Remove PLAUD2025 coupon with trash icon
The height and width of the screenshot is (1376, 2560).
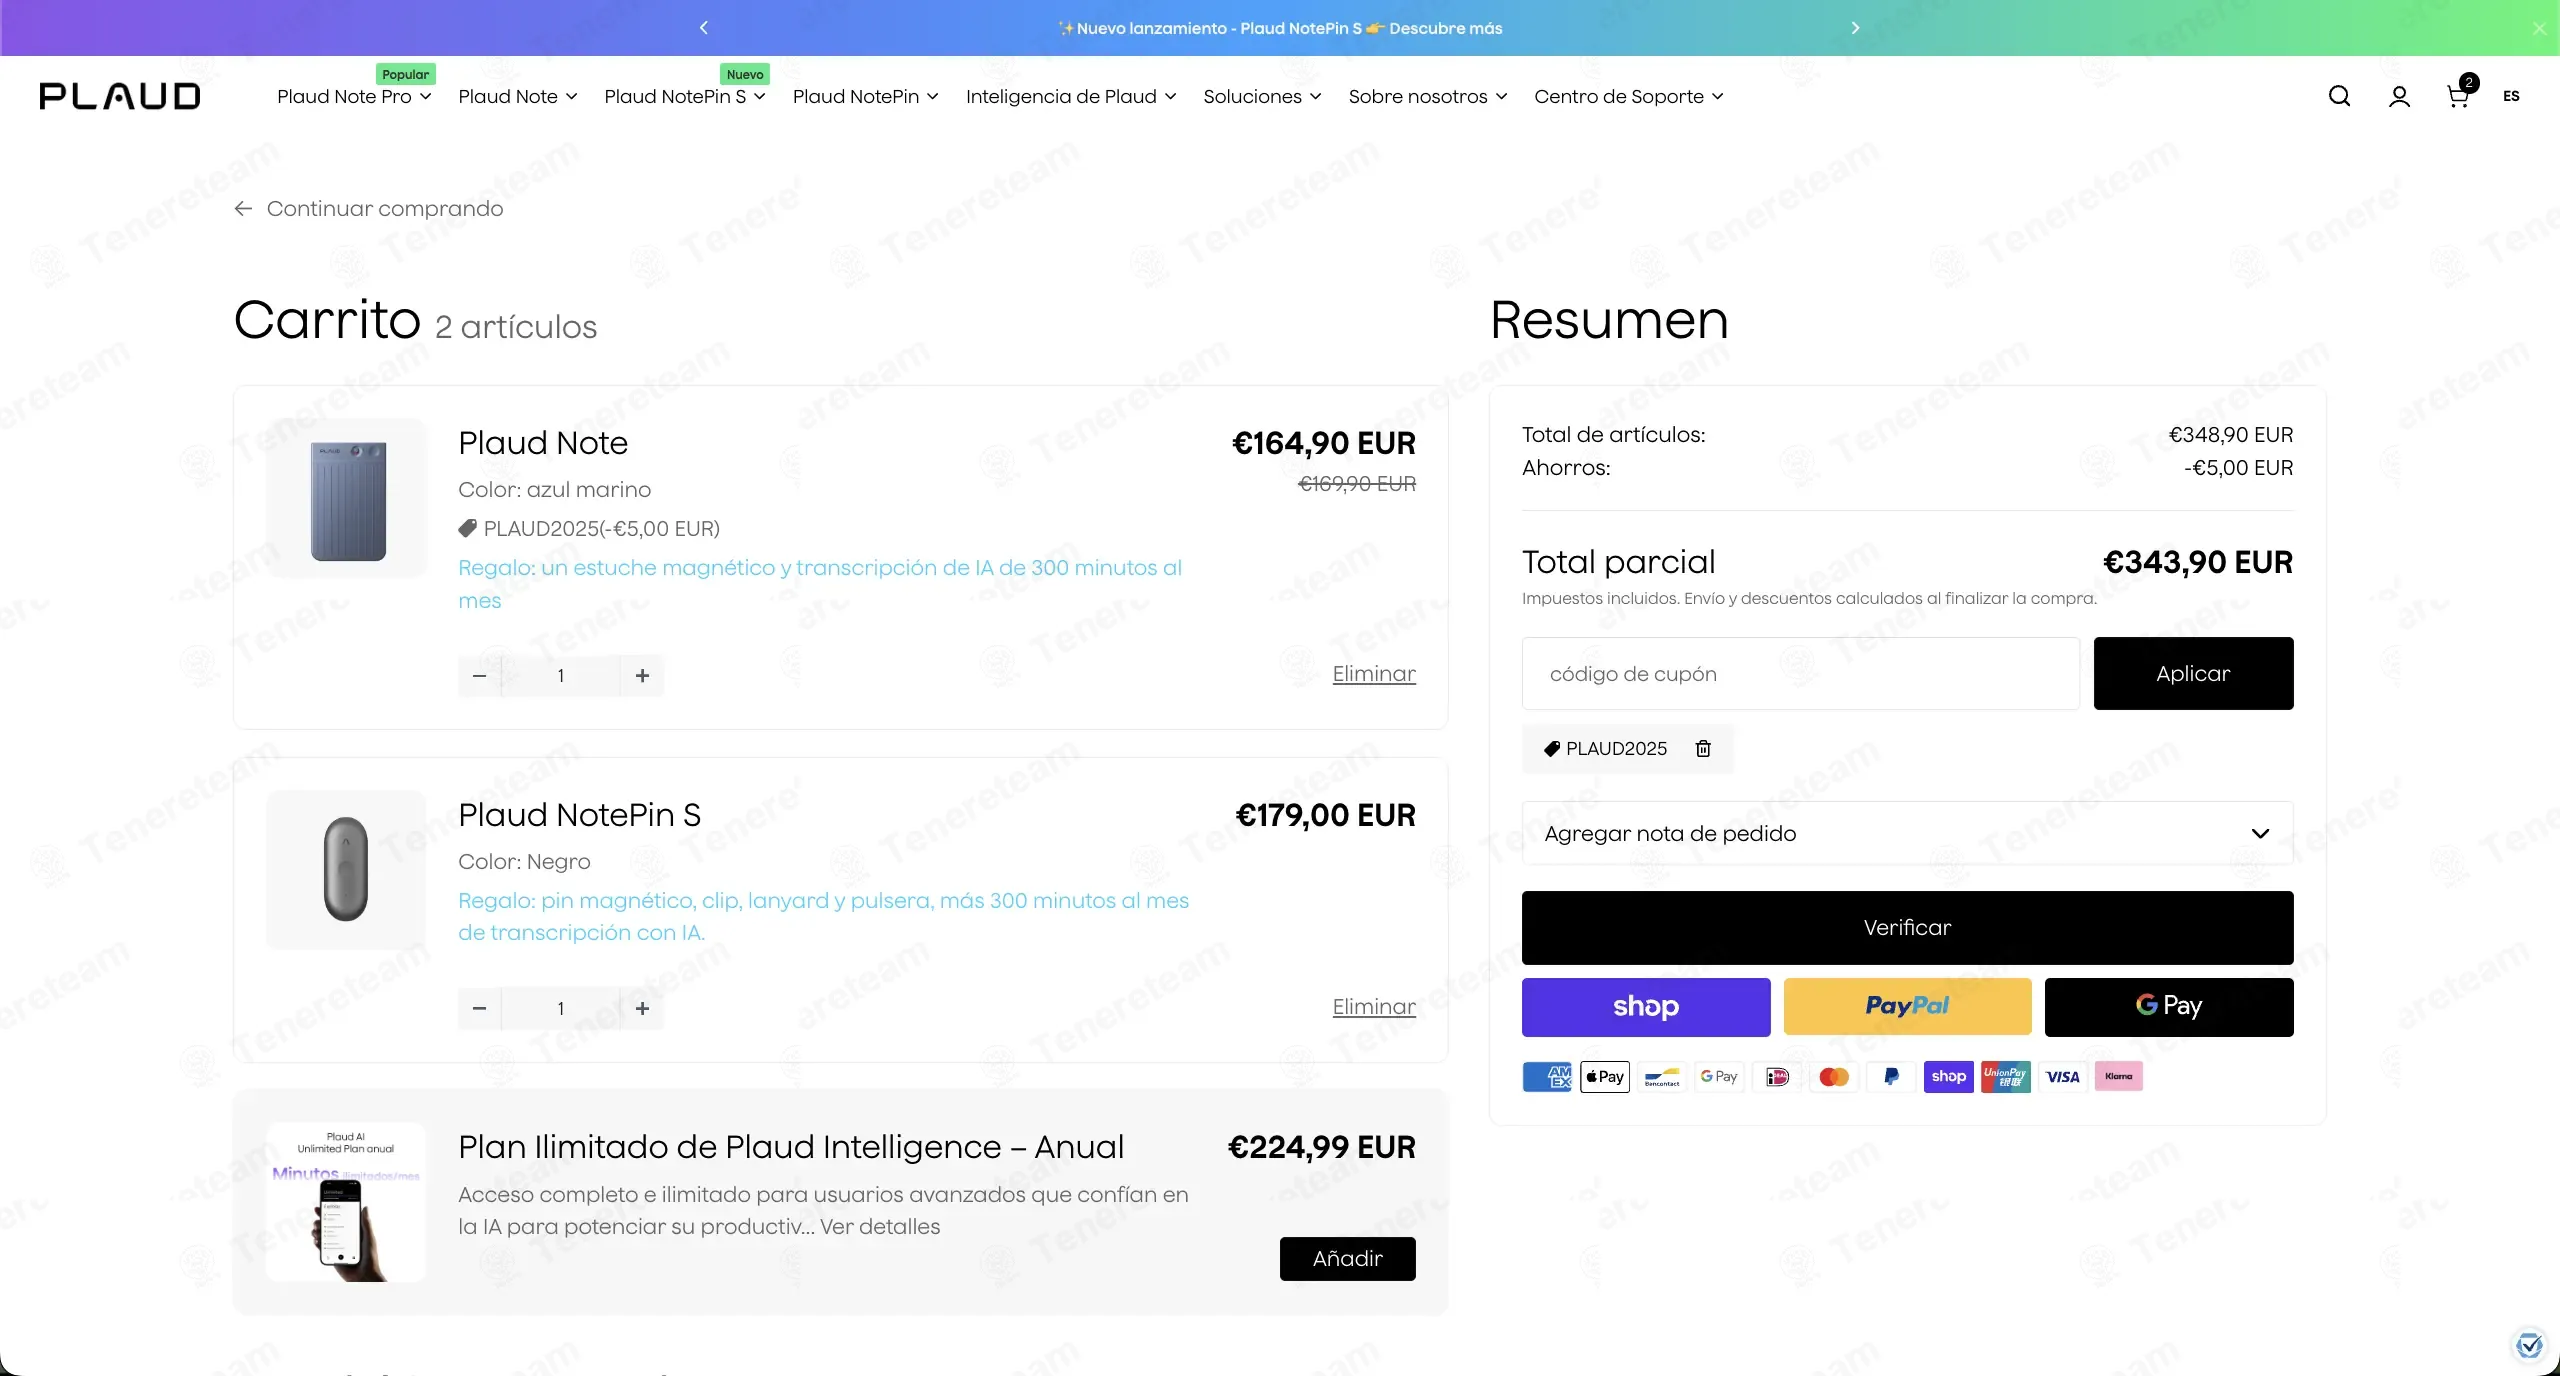pyautogui.click(x=1703, y=748)
